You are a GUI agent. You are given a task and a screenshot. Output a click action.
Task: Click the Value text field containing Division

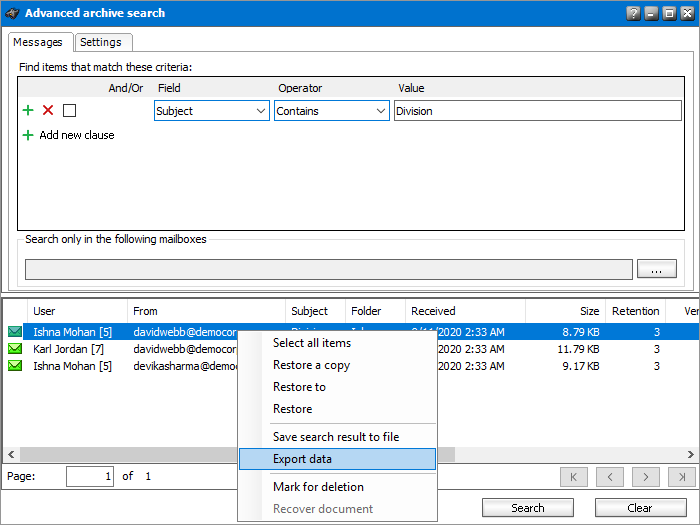click(537, 111)
